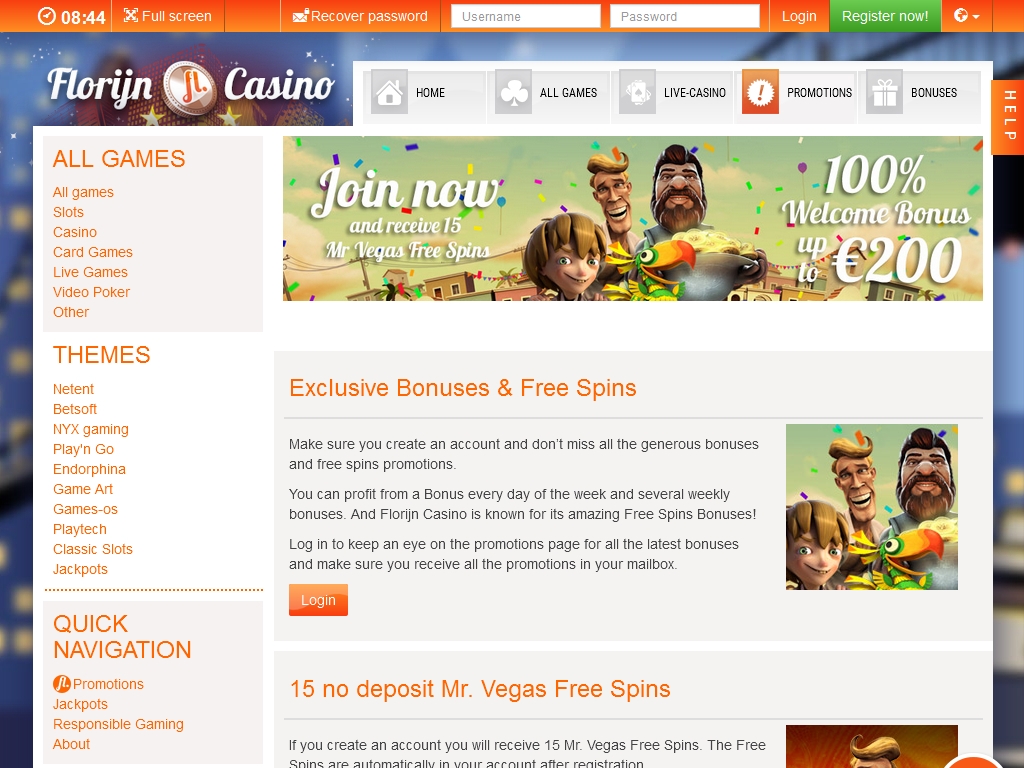1024x768 pixels.
Task: Click the Home house icon
Action: tap(389, 92)
